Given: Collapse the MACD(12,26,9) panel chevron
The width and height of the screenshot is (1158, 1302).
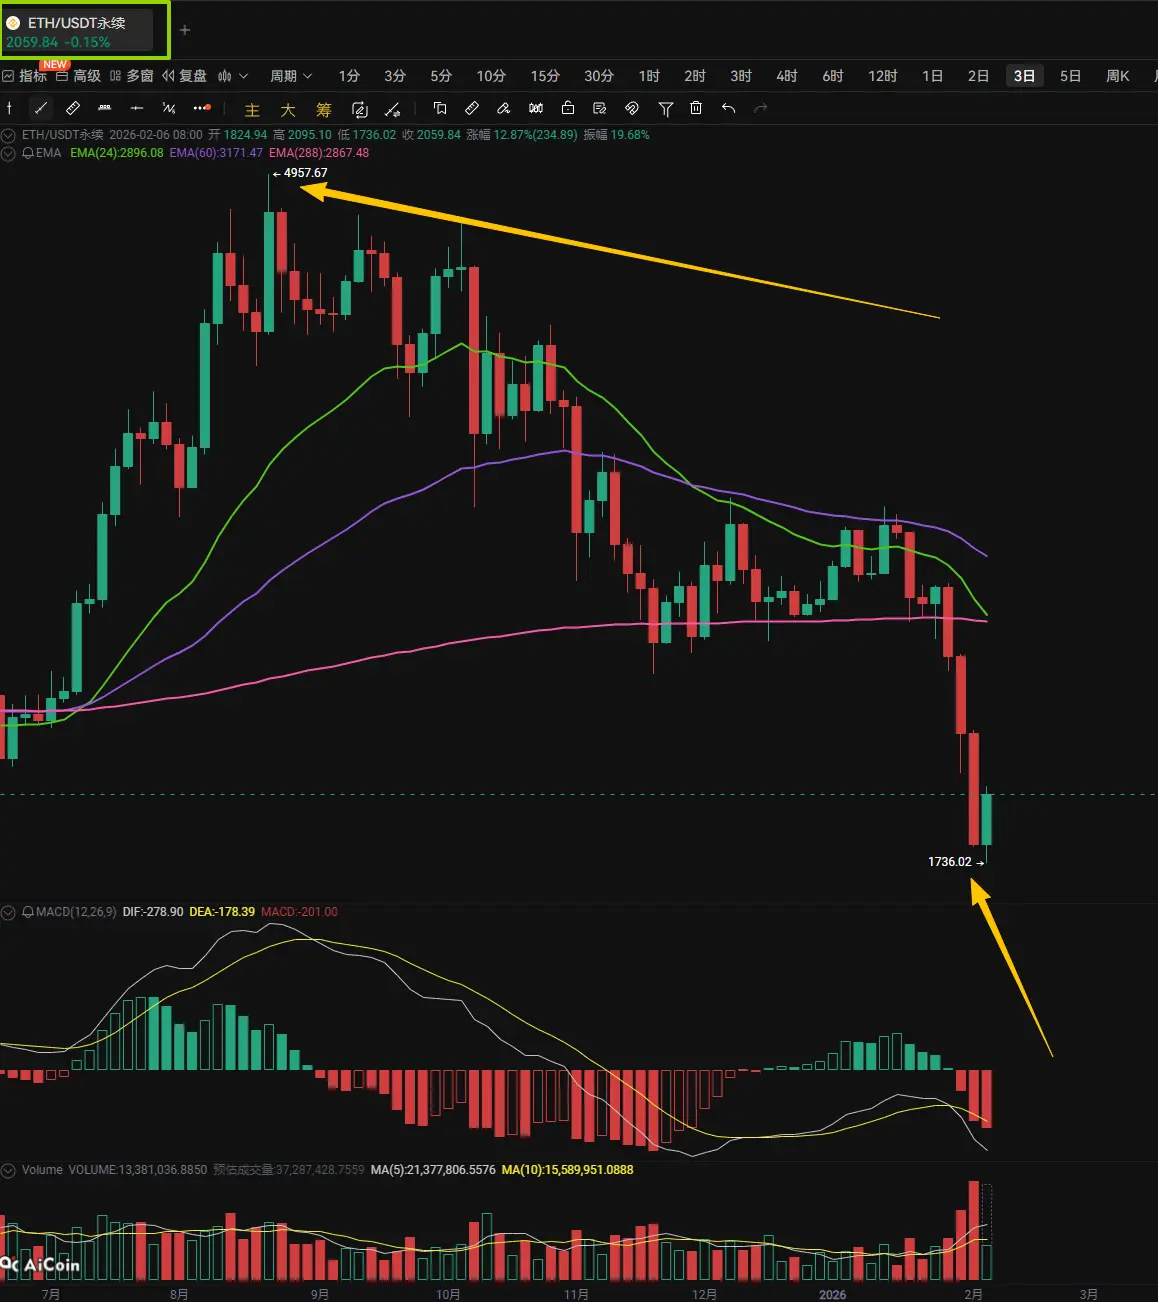Looking at the screenshot, I should click(9, 912).
